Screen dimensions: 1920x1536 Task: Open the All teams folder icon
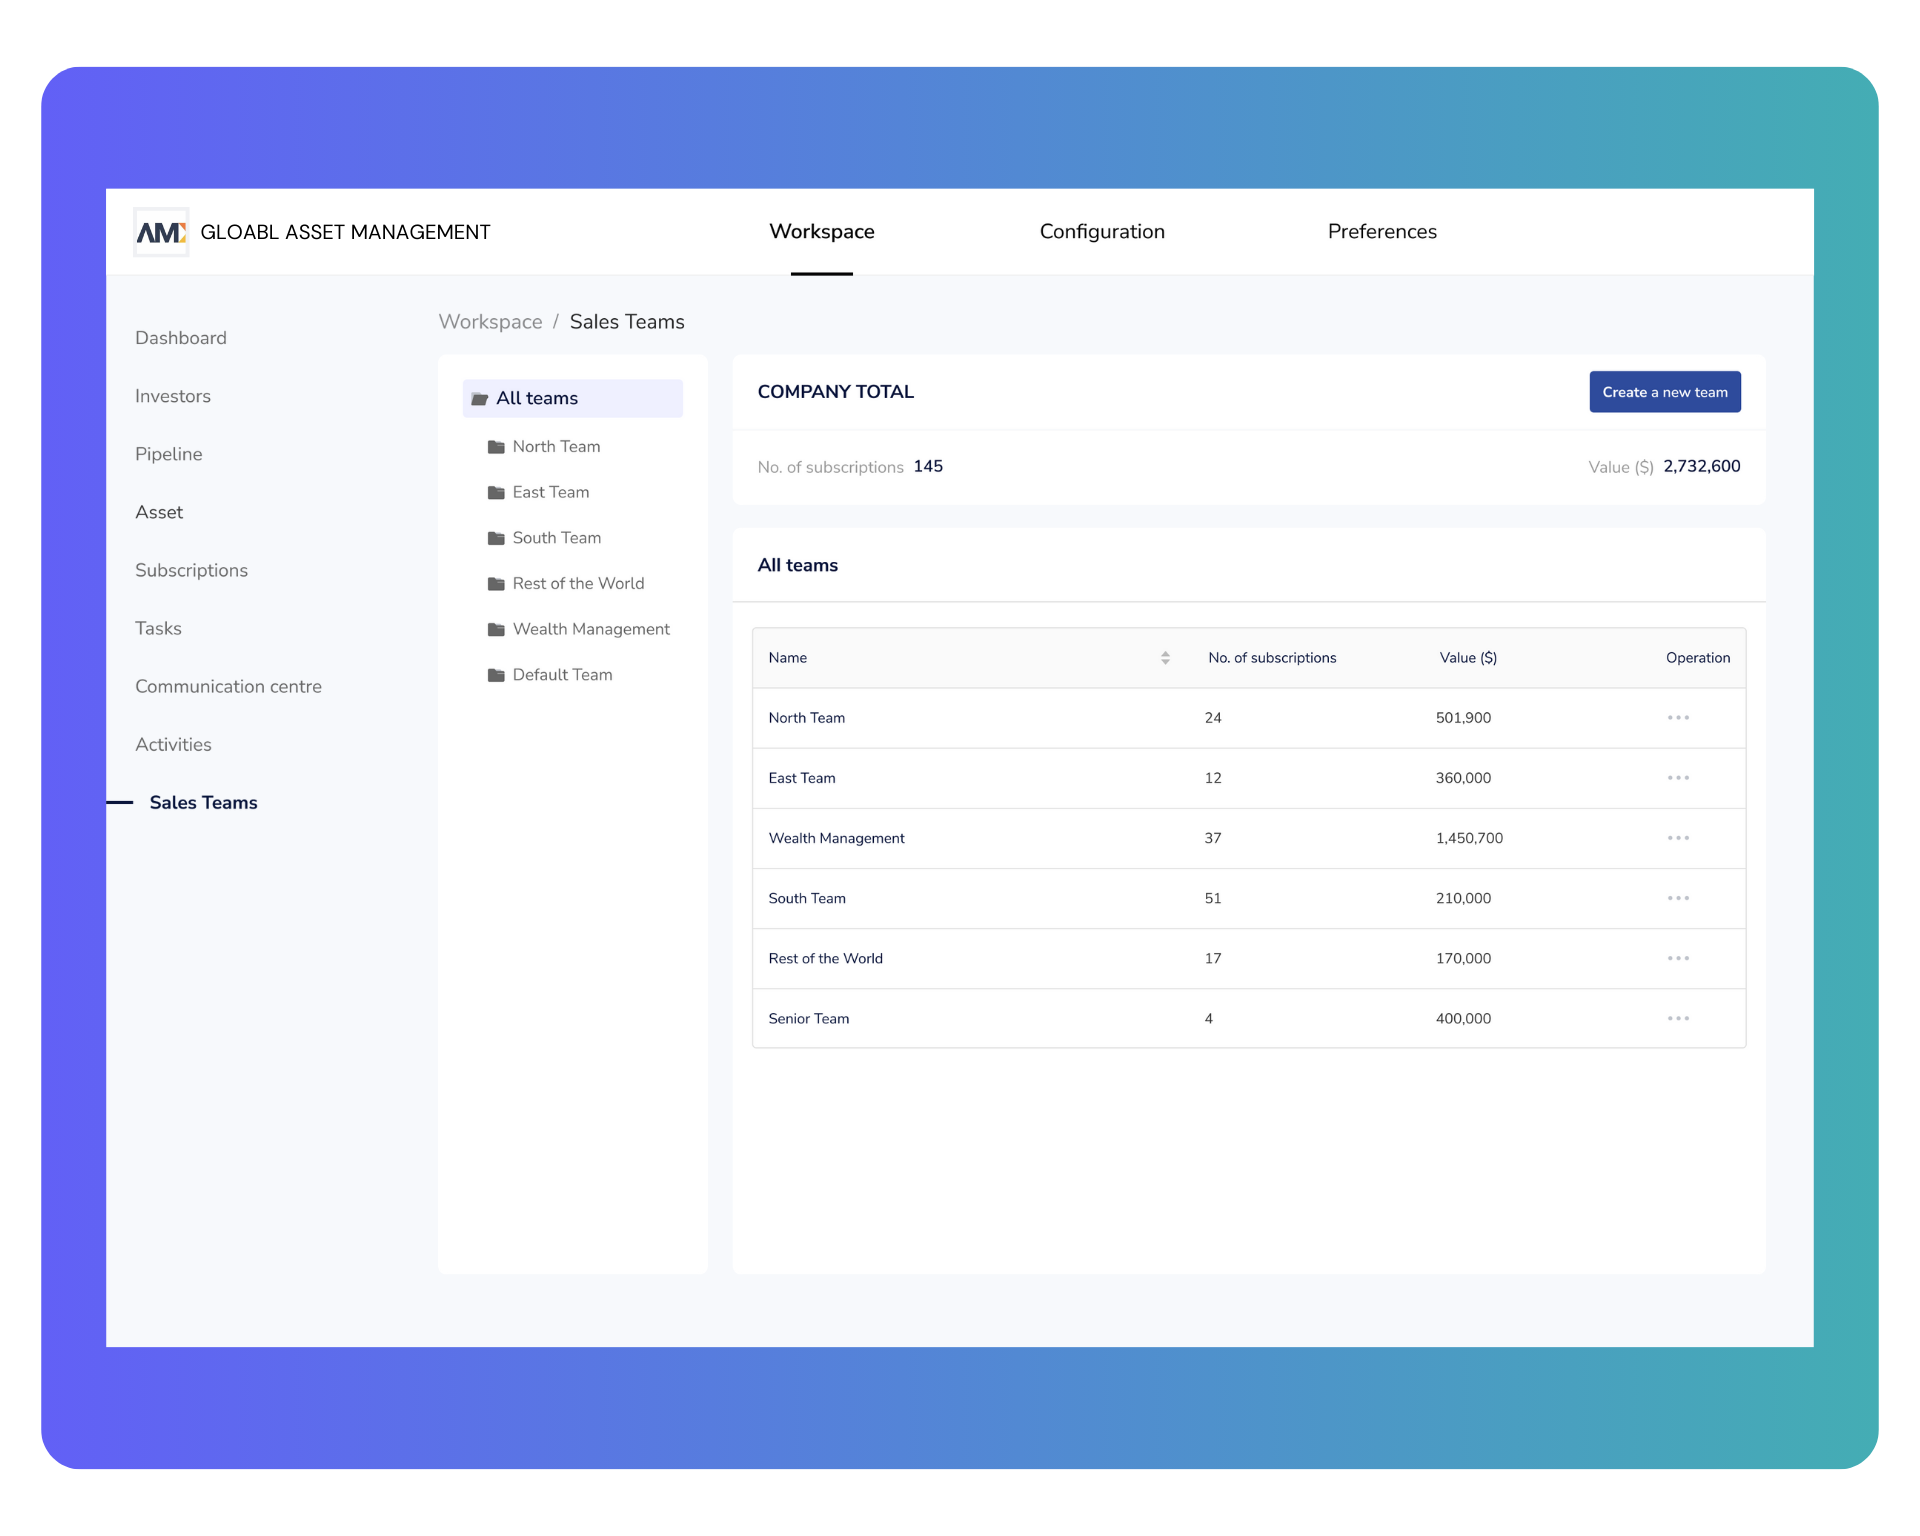pyautogui.click(x=480, y=399)
